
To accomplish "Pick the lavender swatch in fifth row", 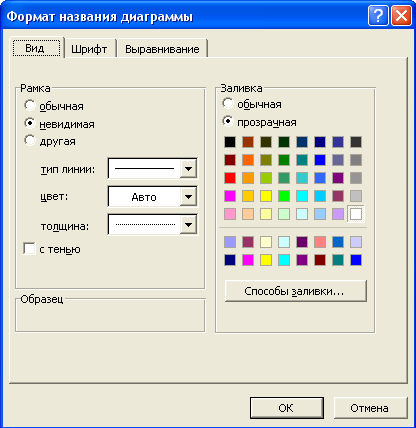I will [338, 214].
